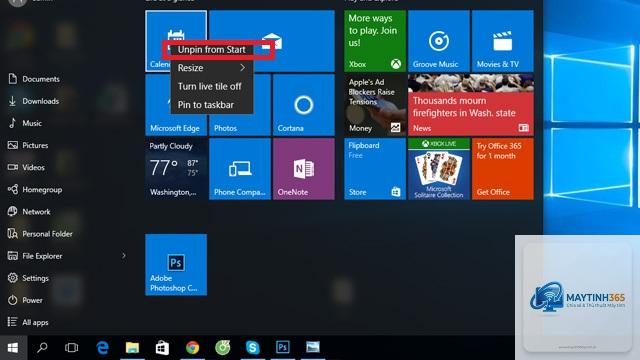The image size is (640, 360).
Task: Open Music folder in Start list
Action: [x=25, y=123]
